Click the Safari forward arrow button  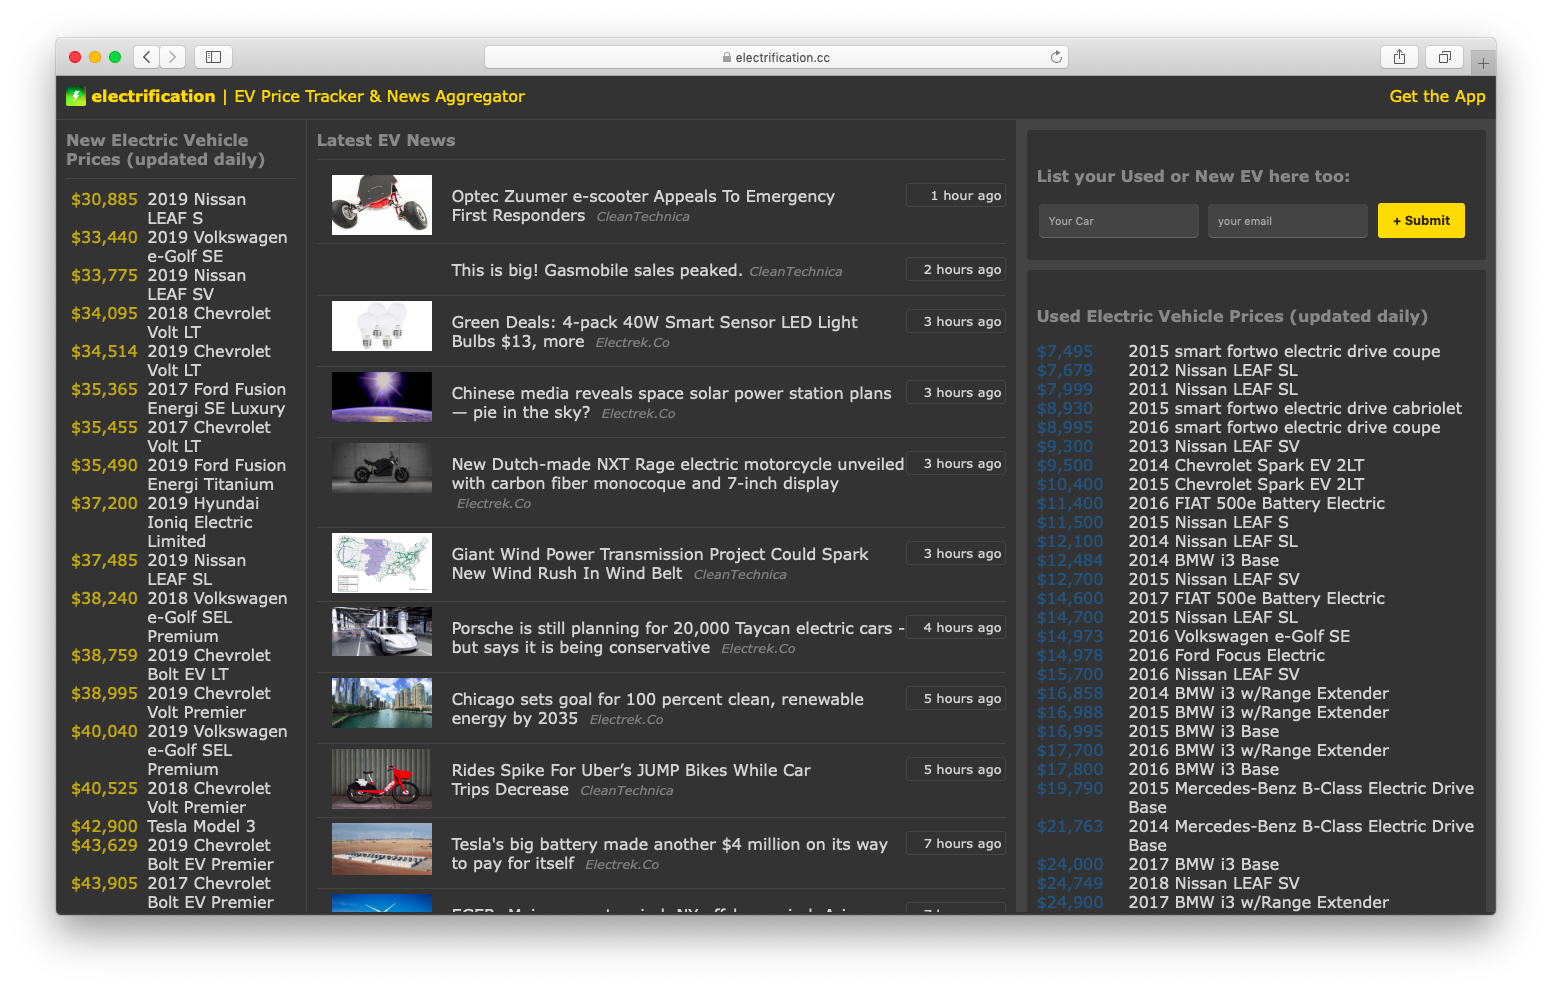[x=173, y=57]
